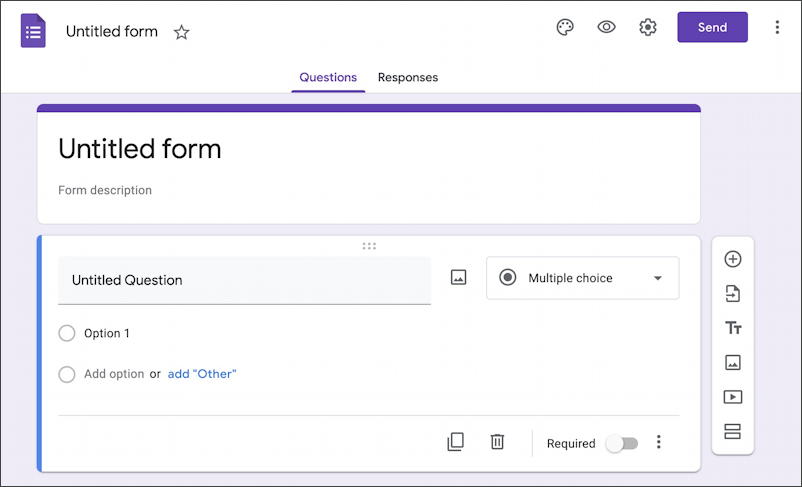The image size is (802, 487).
Task: Preview the form with eye icon
Action: coord(606,27)
